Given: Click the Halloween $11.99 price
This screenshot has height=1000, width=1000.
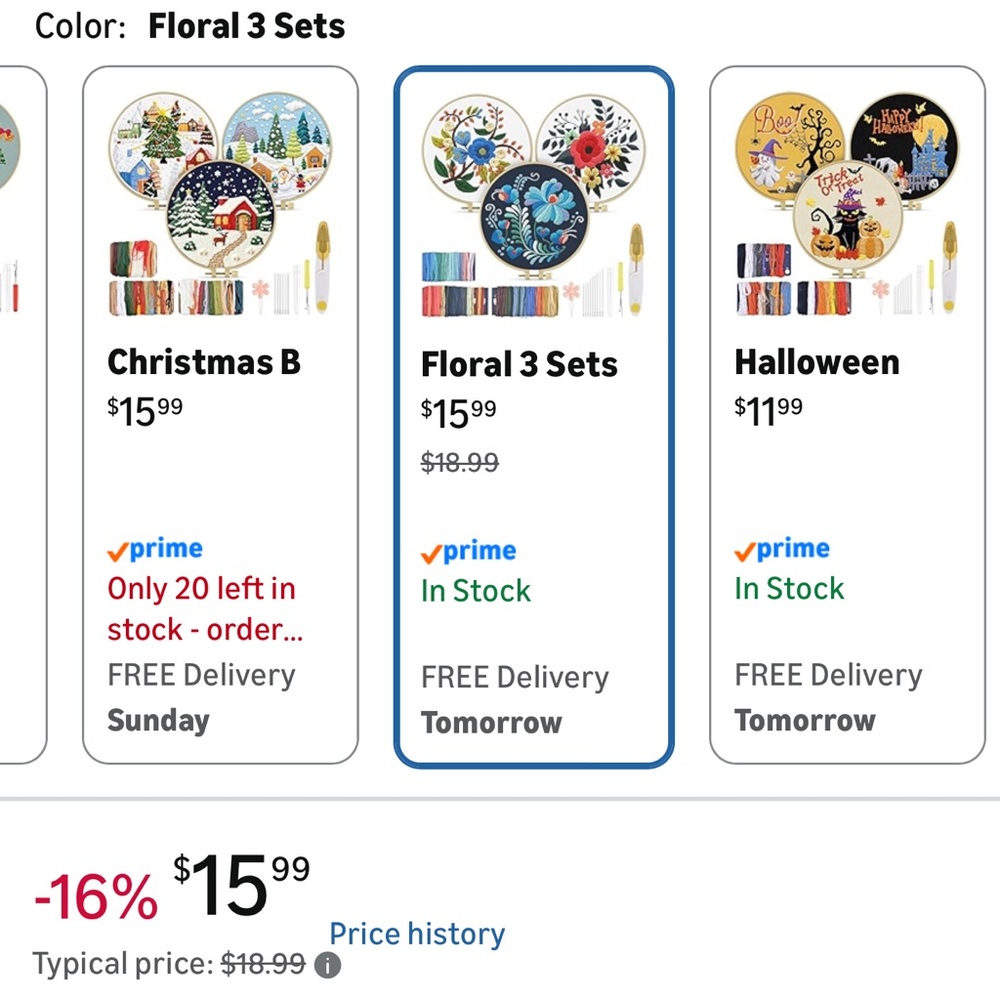Looking at the screenshot, I should pos(768,411).
